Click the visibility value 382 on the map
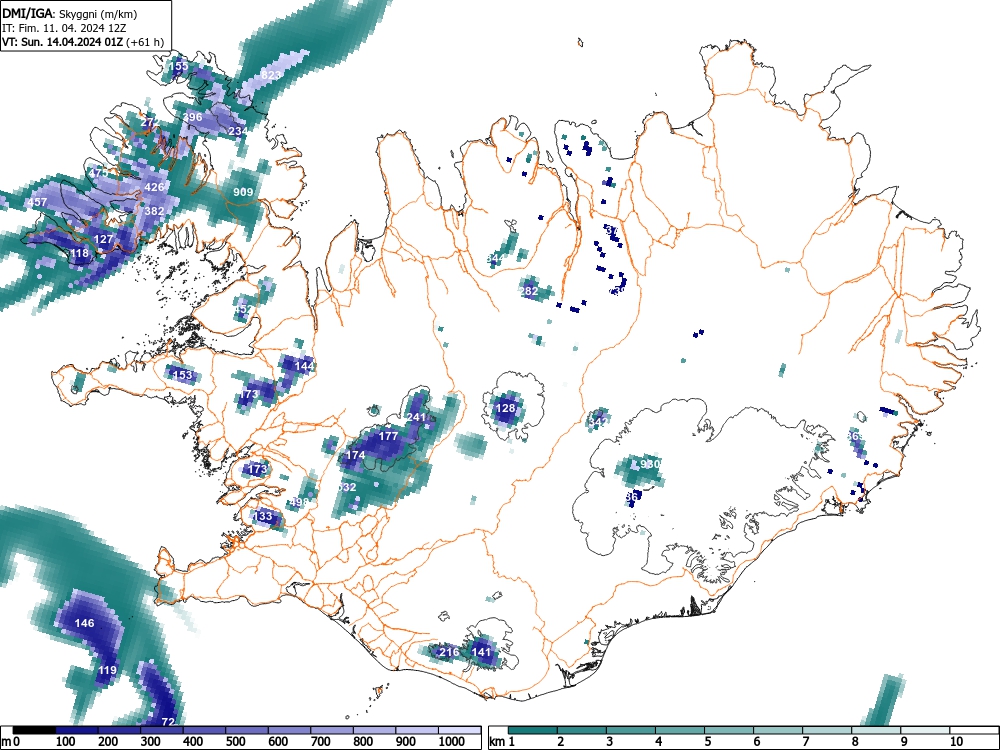Image resolution: width=1000 pixels, height=750 pixels. (x=155, y=211)
